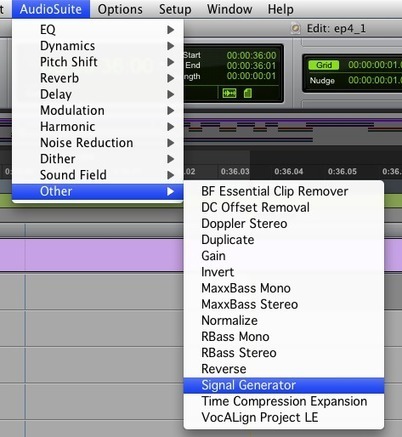This screenshot has height=437, width=402.
Task: Choose Reverse plug-in
Action: (x=284, y=369)
